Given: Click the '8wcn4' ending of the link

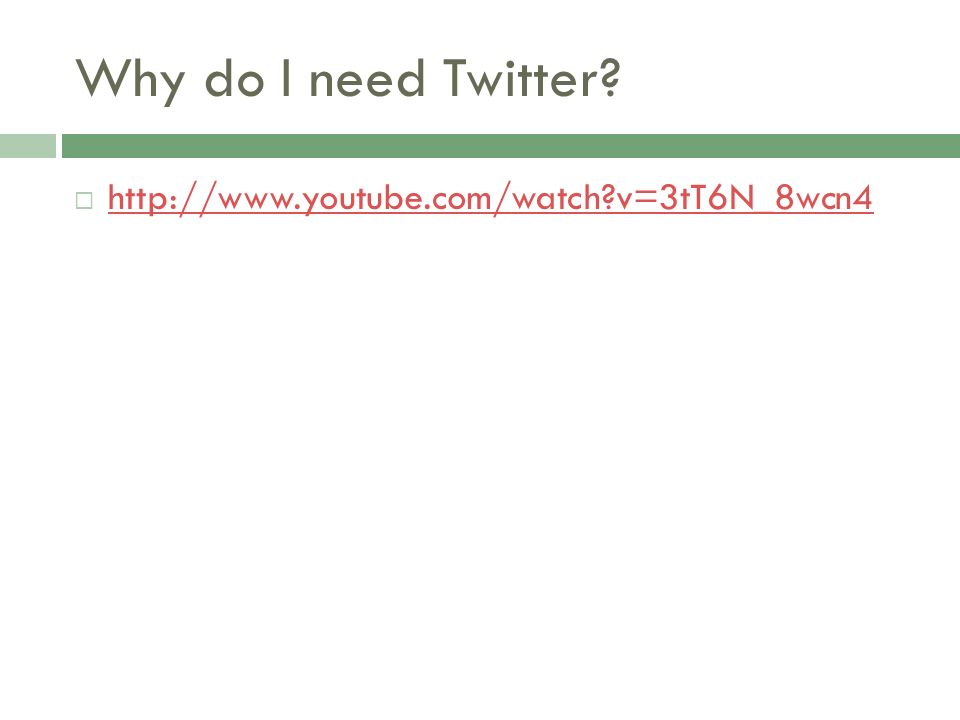Looking at the screenshot, I should pyautogui.click(x=824, y=198).
